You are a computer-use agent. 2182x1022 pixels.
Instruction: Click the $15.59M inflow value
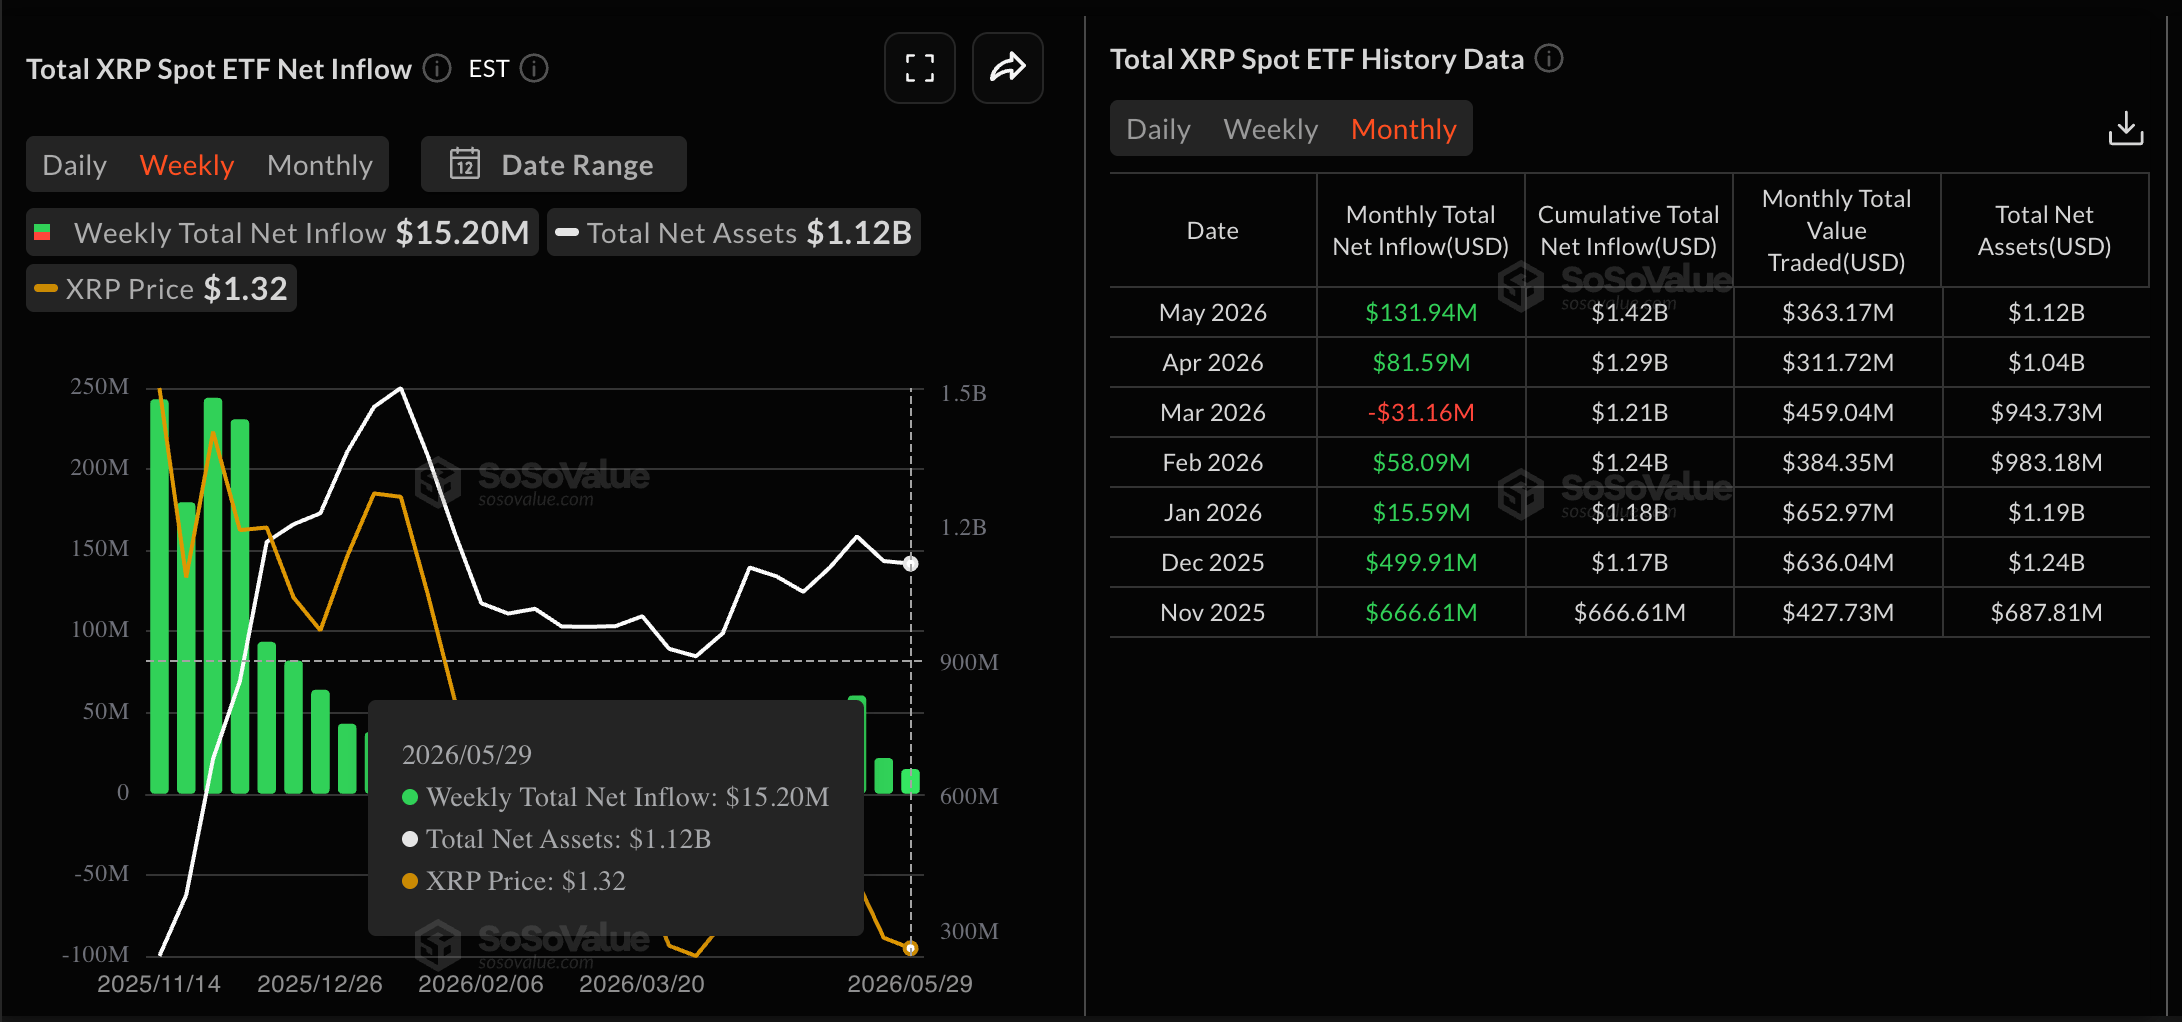(1421, 512)
